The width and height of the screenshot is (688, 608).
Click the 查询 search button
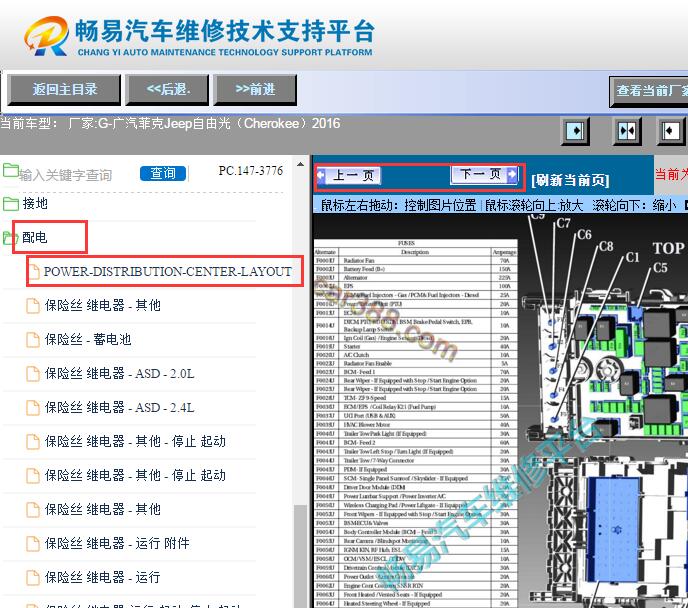click(163, 173)
